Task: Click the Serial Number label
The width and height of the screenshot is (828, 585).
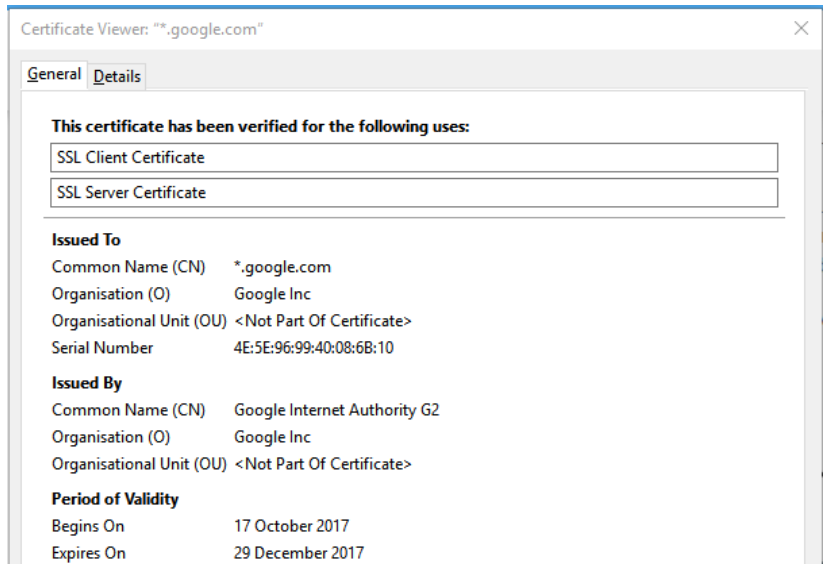Action: coord(102,348)
